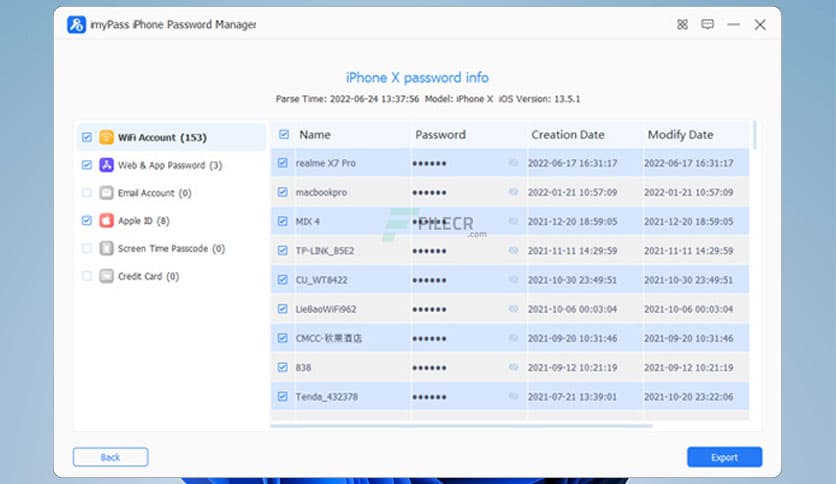Open the feedback chat icon in title bar
The image size is (836, 484).
[708, 25]
